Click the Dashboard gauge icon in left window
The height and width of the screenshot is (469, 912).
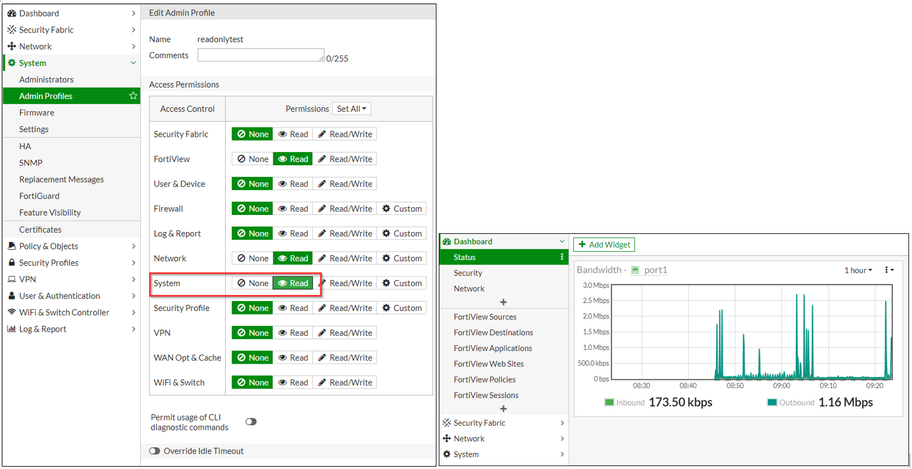pyautogui.click(x=11, y=13)
